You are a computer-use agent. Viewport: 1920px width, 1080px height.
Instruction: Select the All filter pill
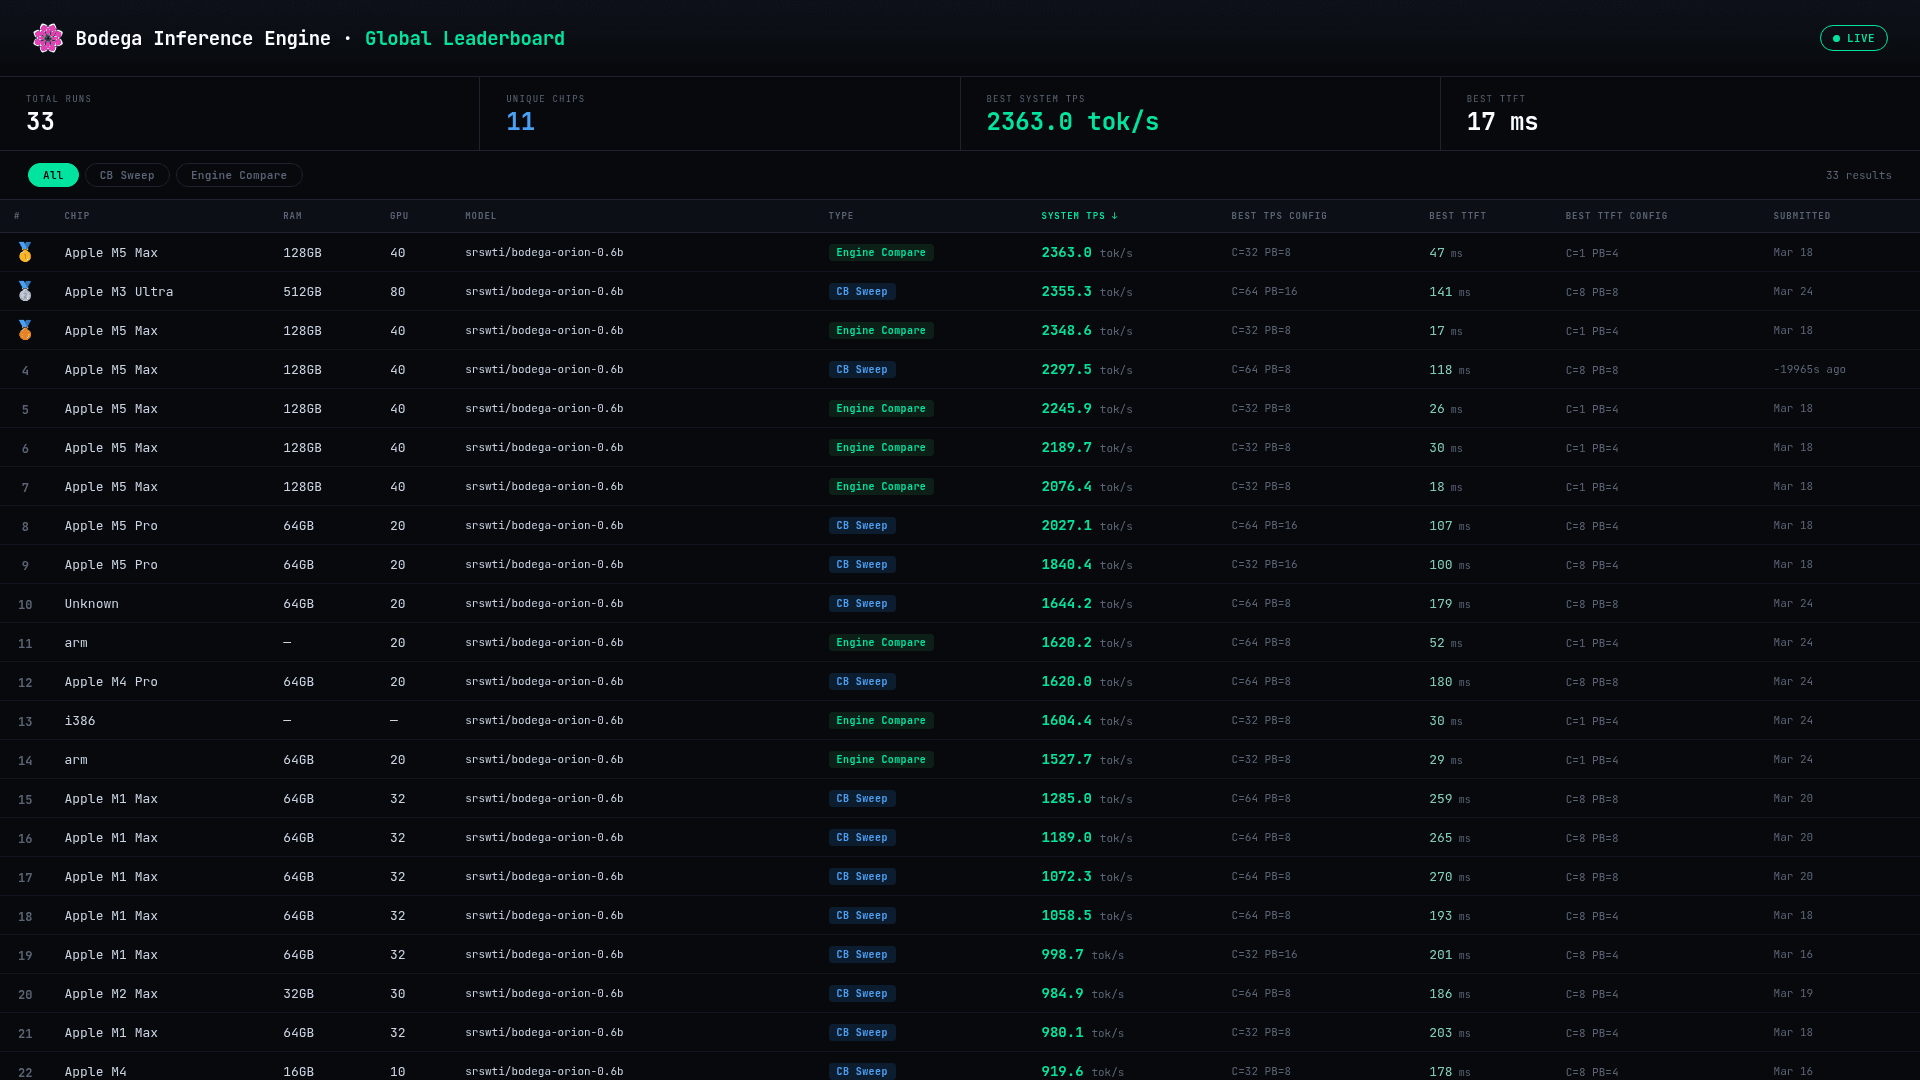pos(53,175)
